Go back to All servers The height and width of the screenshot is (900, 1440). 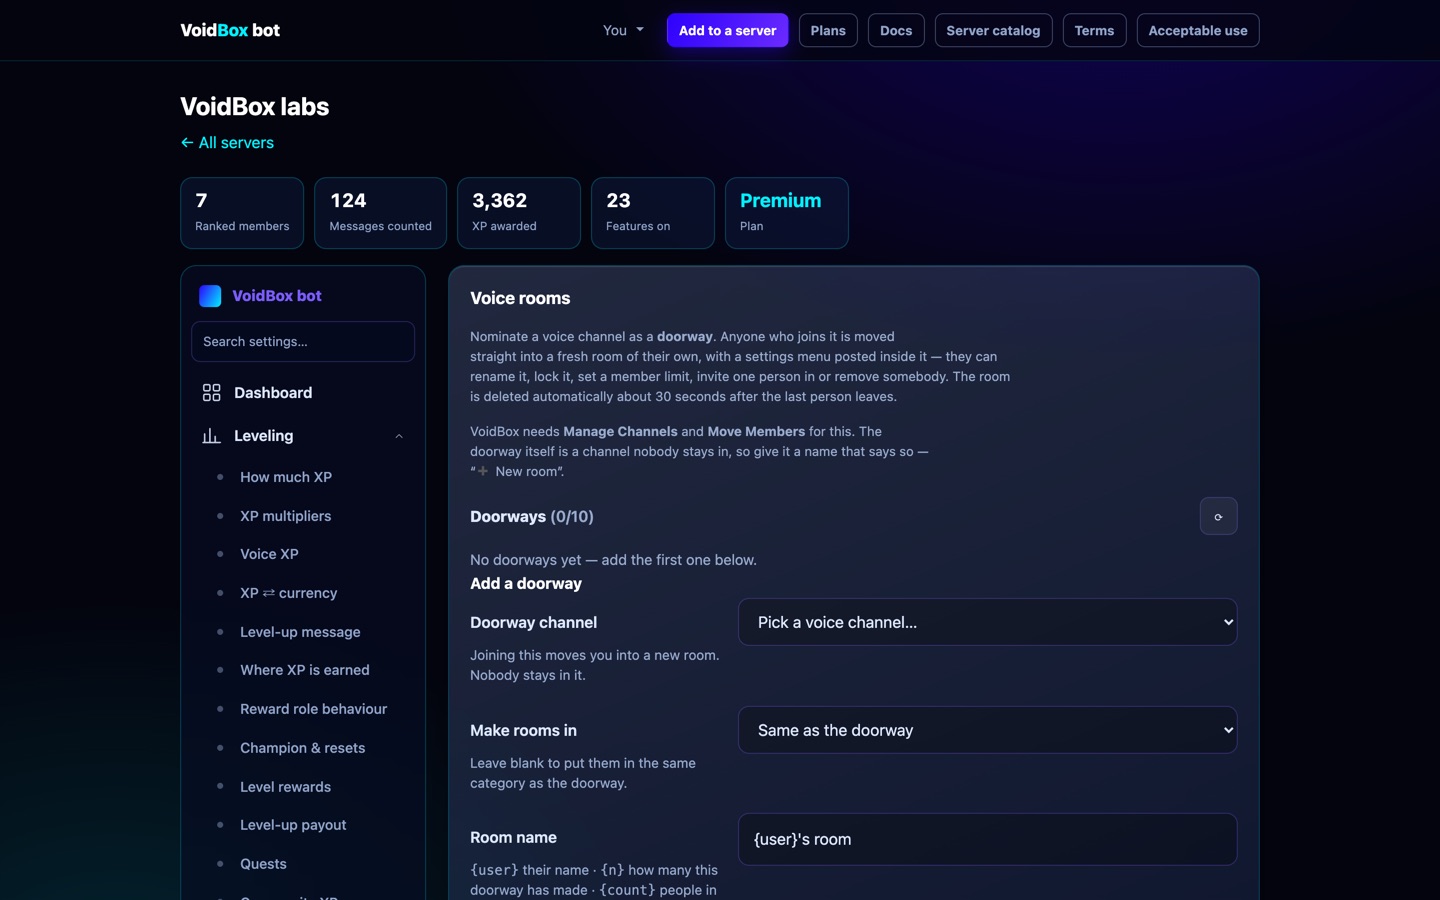point(227,143)
